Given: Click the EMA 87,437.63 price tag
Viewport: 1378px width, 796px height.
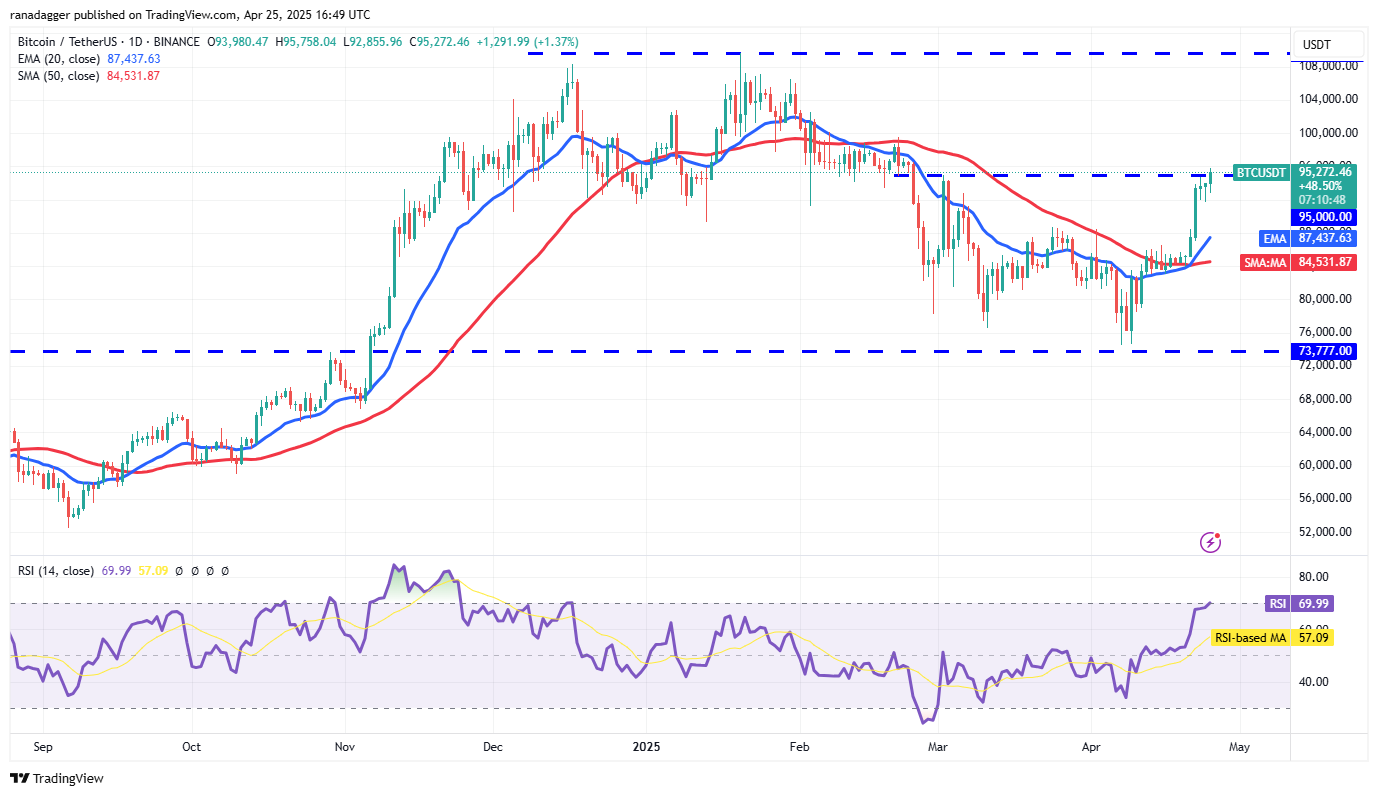Looking at the screenshot, I should 1306,238.
